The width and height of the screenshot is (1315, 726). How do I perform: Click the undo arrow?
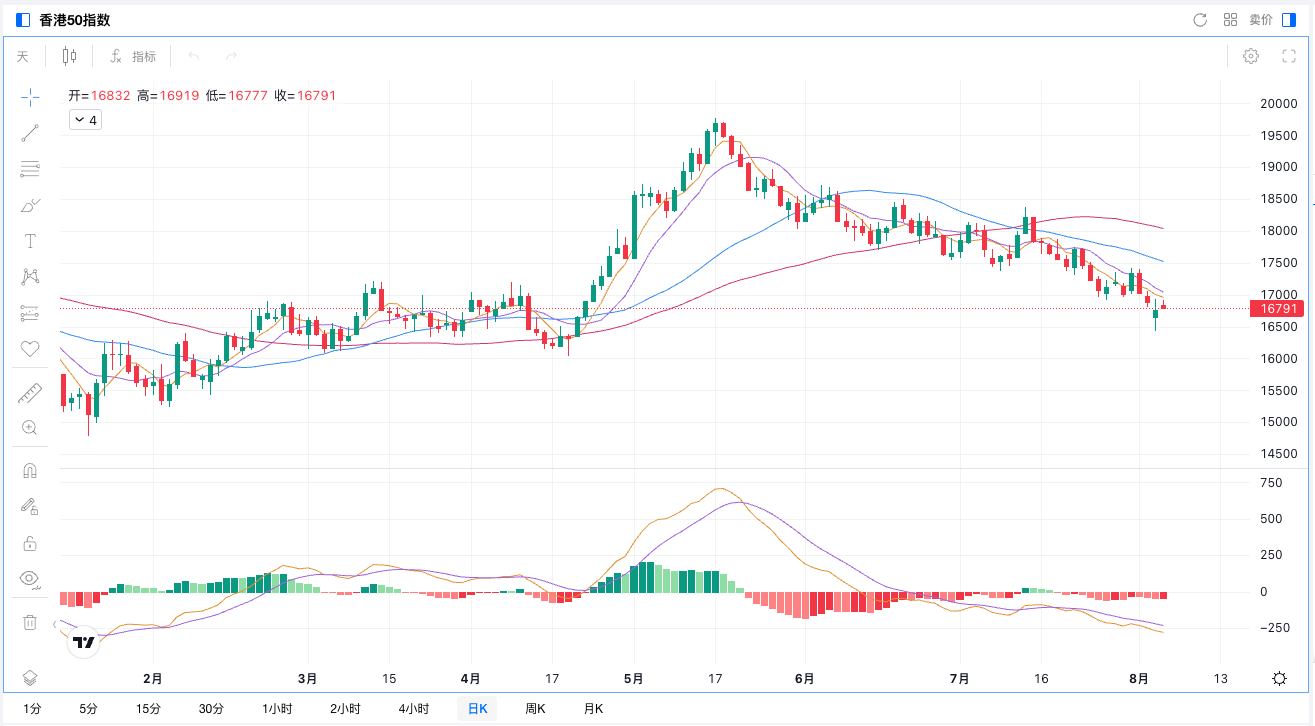pyautogui.click(x=194, y=56)
